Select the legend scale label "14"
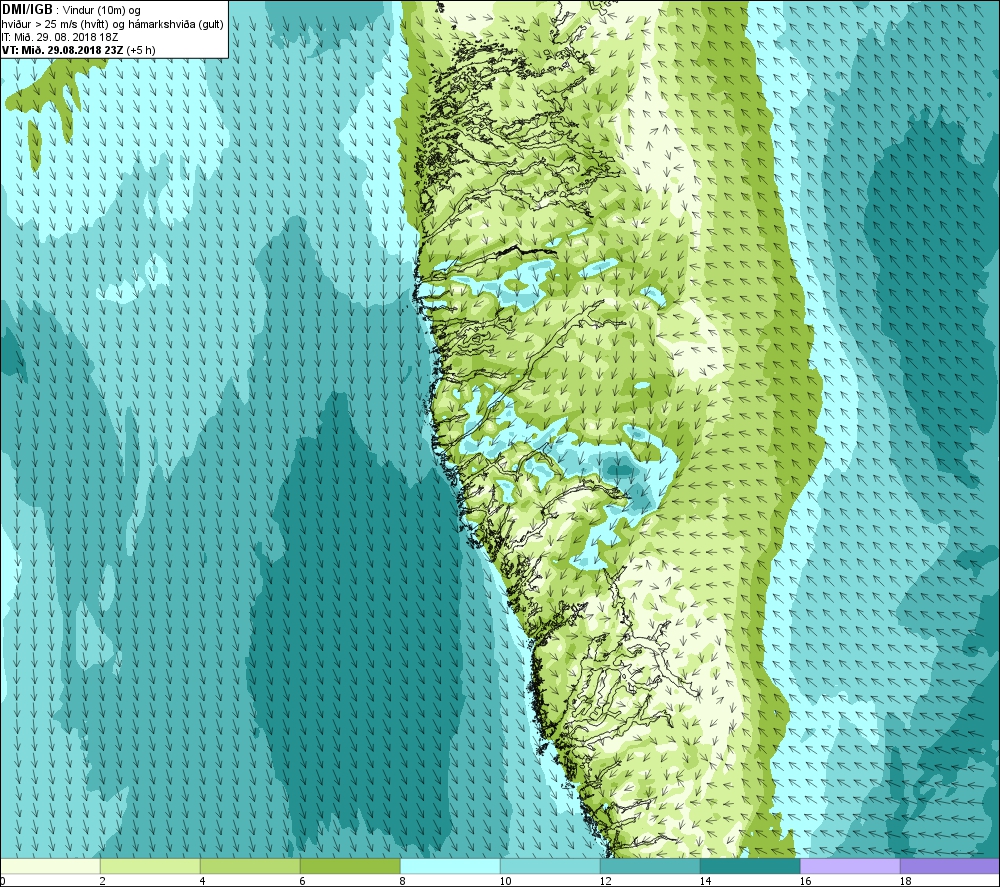The width and height of the screenshot is (1000, 887). [705, 881]
